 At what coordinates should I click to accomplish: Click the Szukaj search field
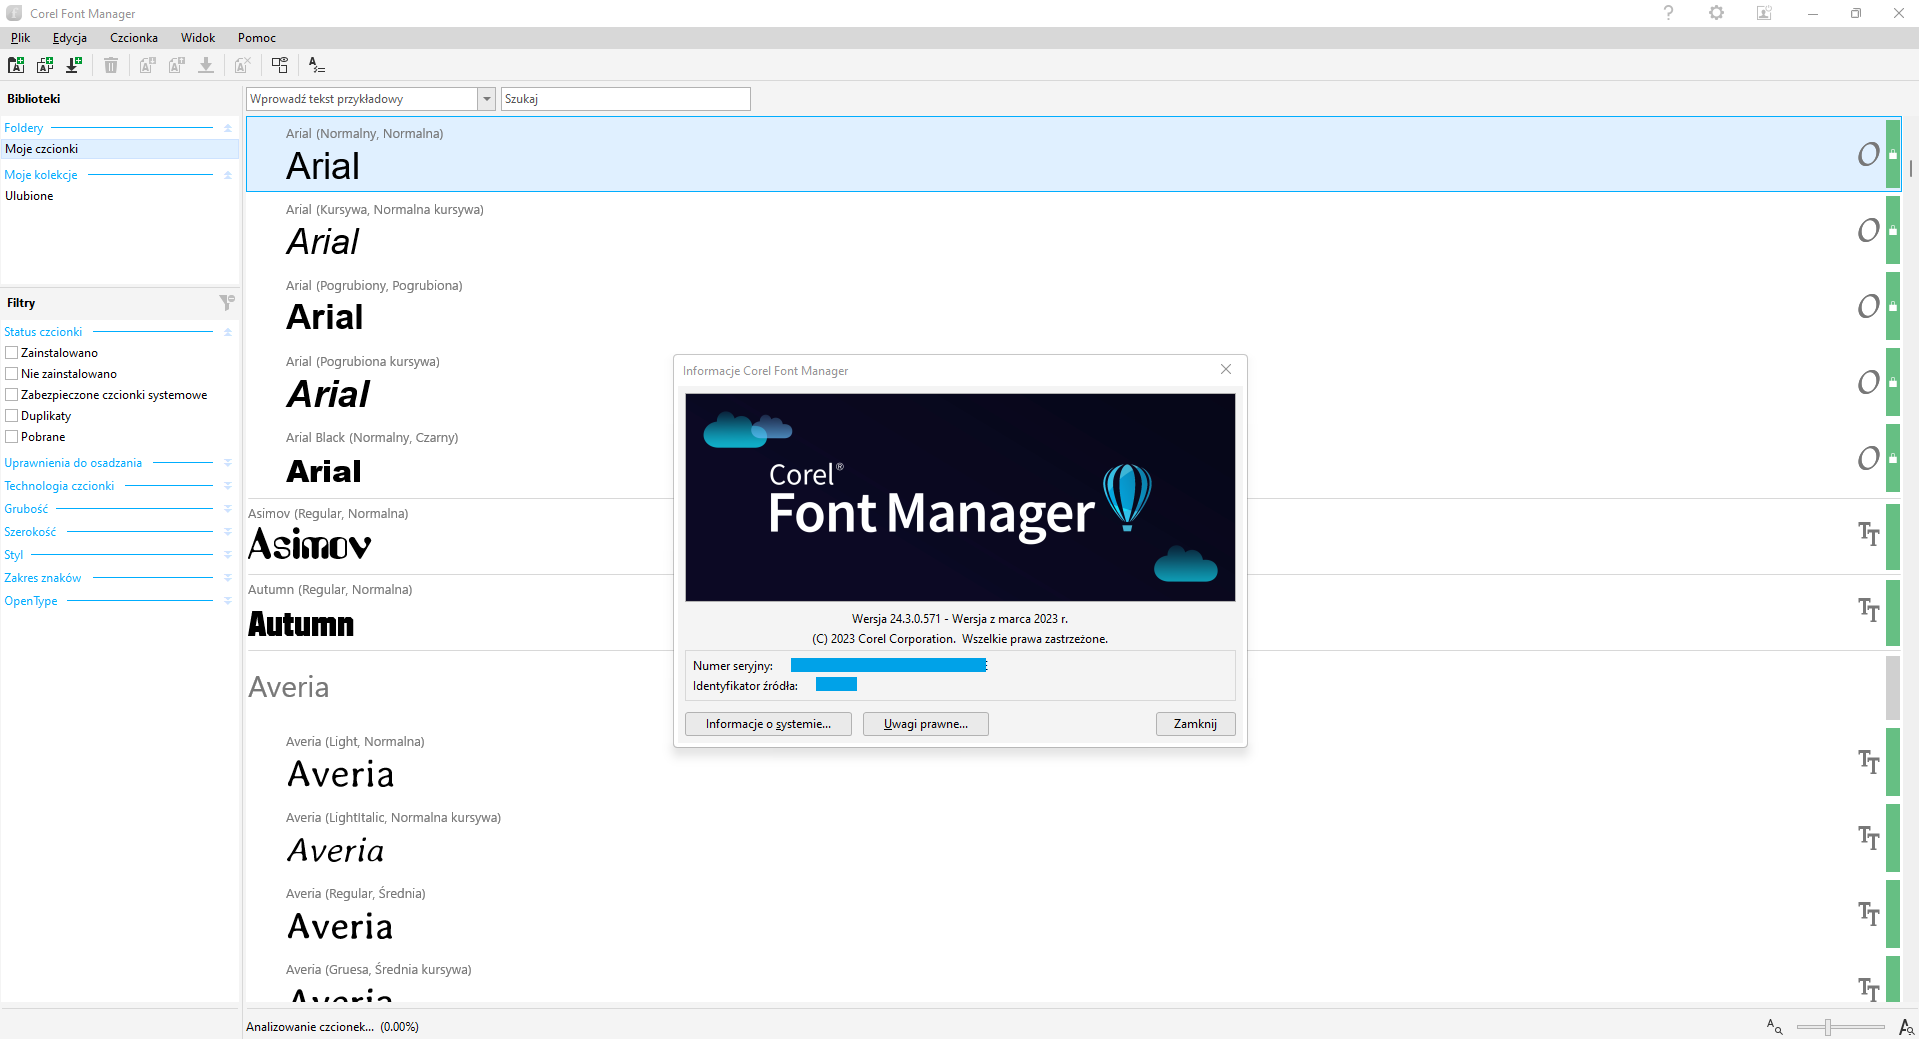626,99
